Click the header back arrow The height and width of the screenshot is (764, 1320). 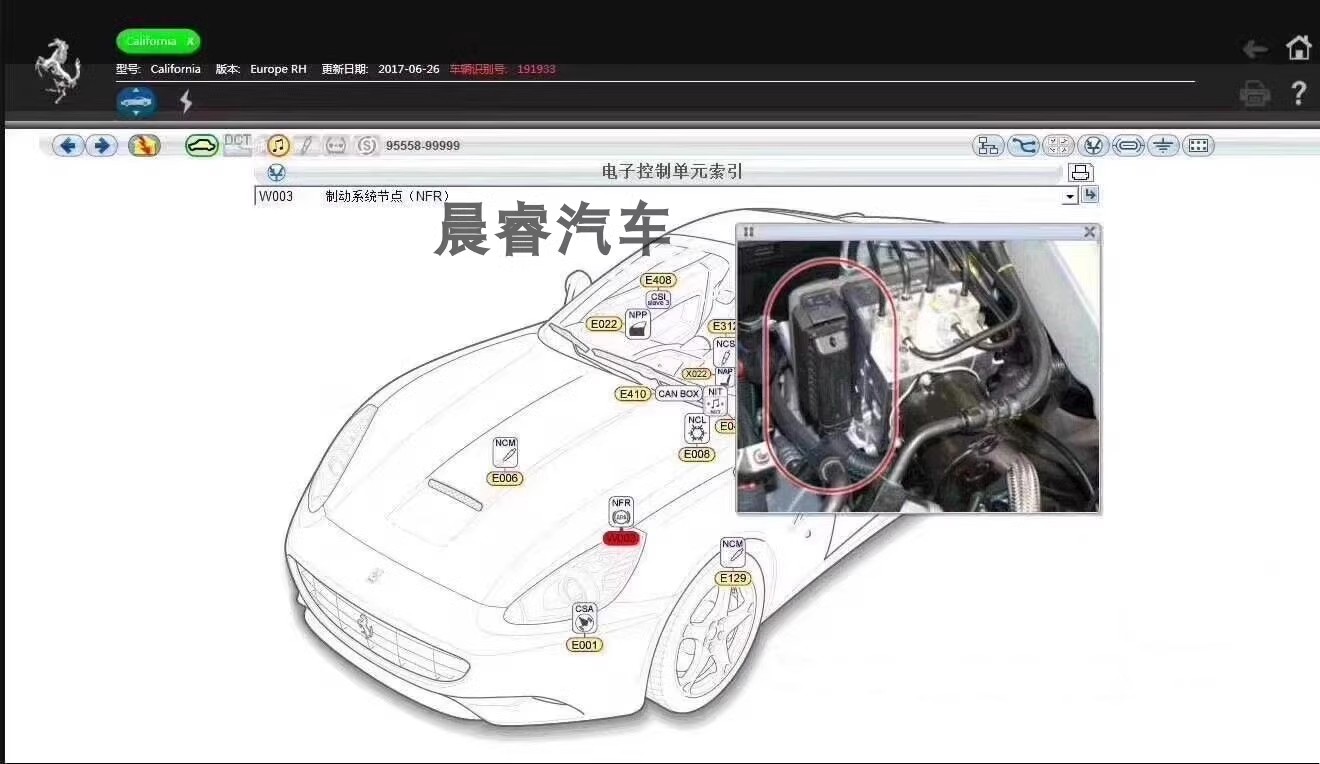pos(1255,48)
